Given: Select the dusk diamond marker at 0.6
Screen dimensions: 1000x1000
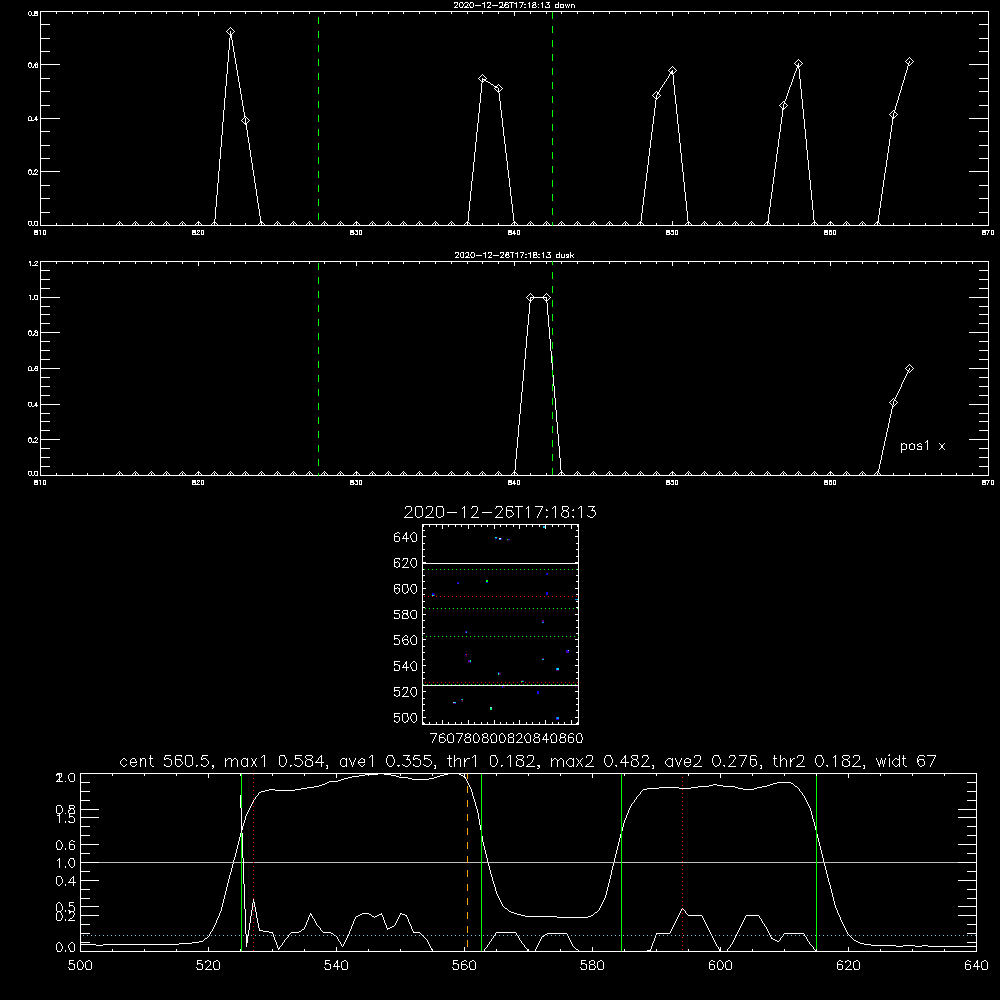Looking at the screenshot, I should (x=909, y=369).
